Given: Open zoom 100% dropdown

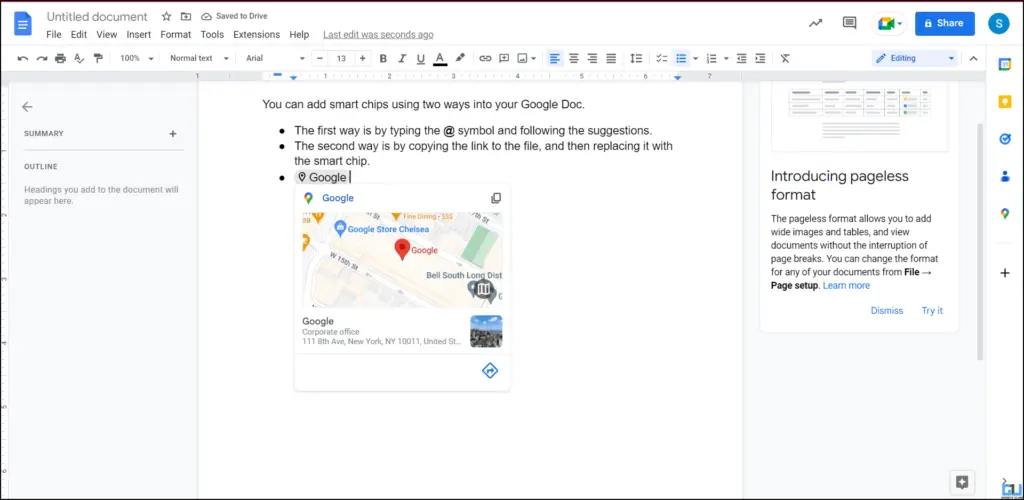Looking at the screenshot, I should pyautogui.click(x=136, y=58).
